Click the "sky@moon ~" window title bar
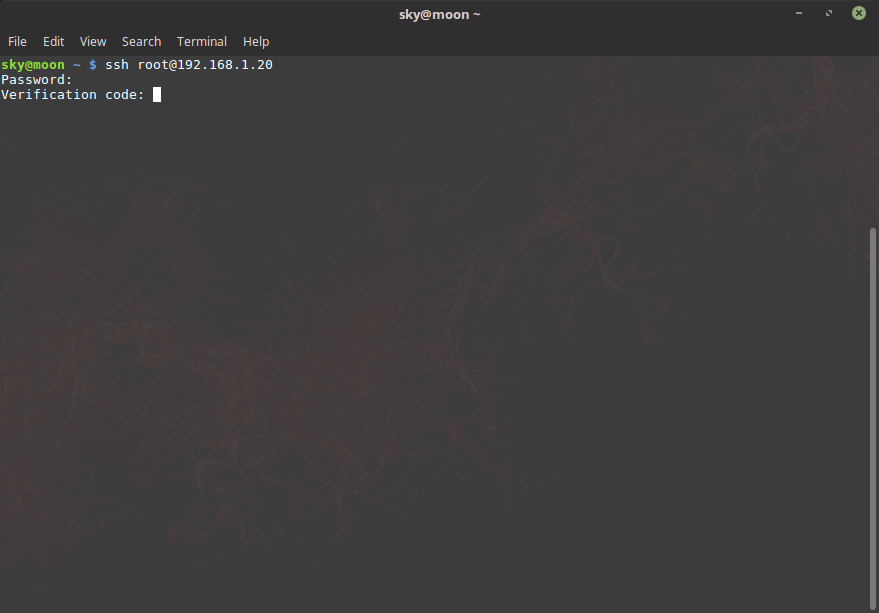 439,14
